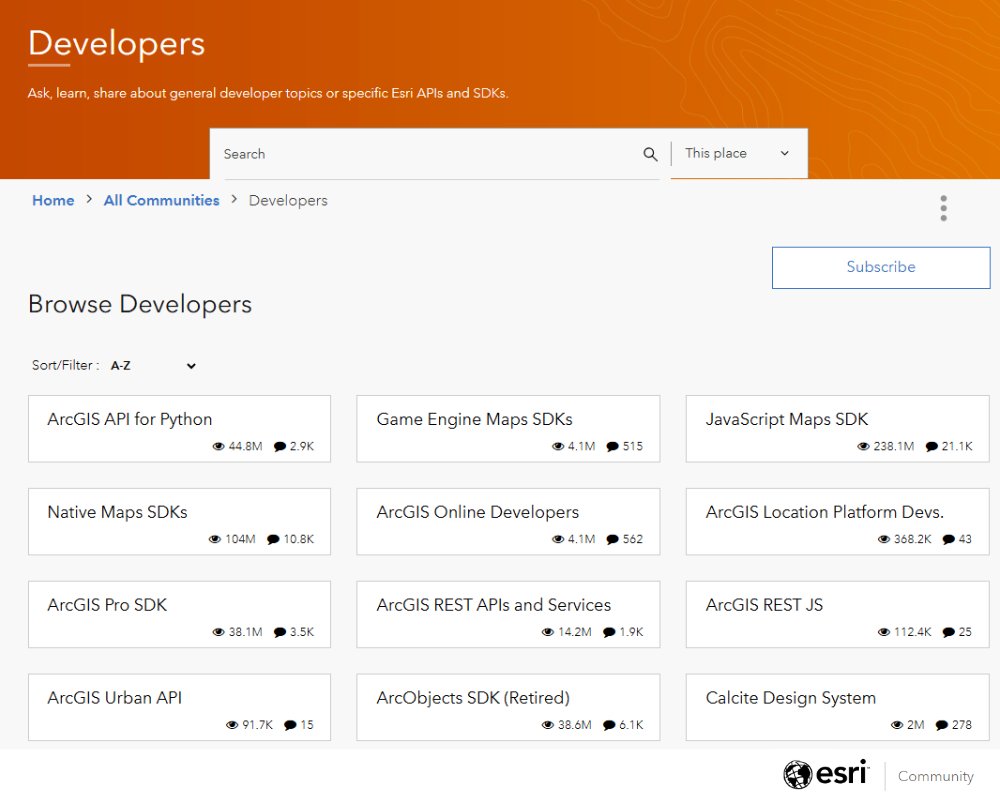1000x800 pixels.
Task: Click views eye icon on ArcGIS REST JS
Action: pyautogui.click(x=883, y=632)
